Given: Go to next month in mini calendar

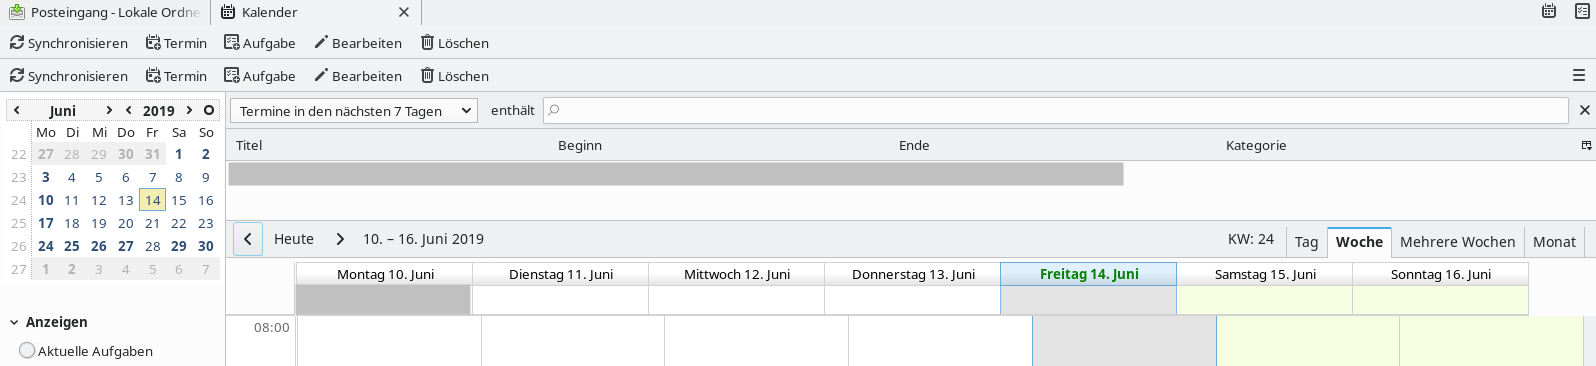Looking at the screenshot, I should coord(109,110).
